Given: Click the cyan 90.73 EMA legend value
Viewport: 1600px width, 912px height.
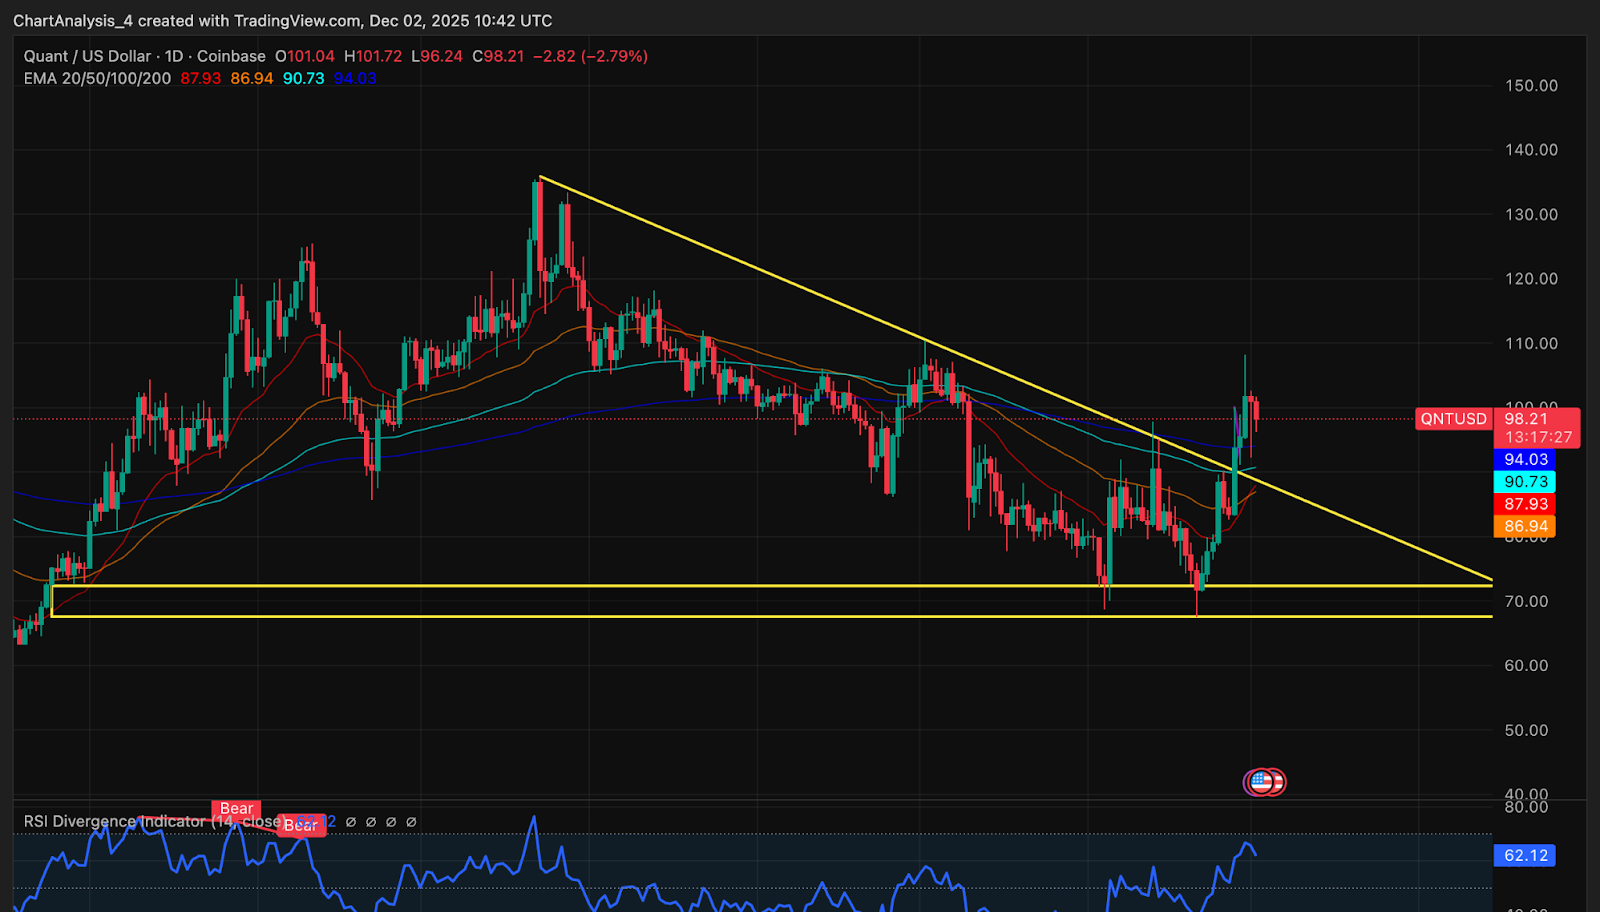Looking at the screenshot, I should click(x=303, y=78).
